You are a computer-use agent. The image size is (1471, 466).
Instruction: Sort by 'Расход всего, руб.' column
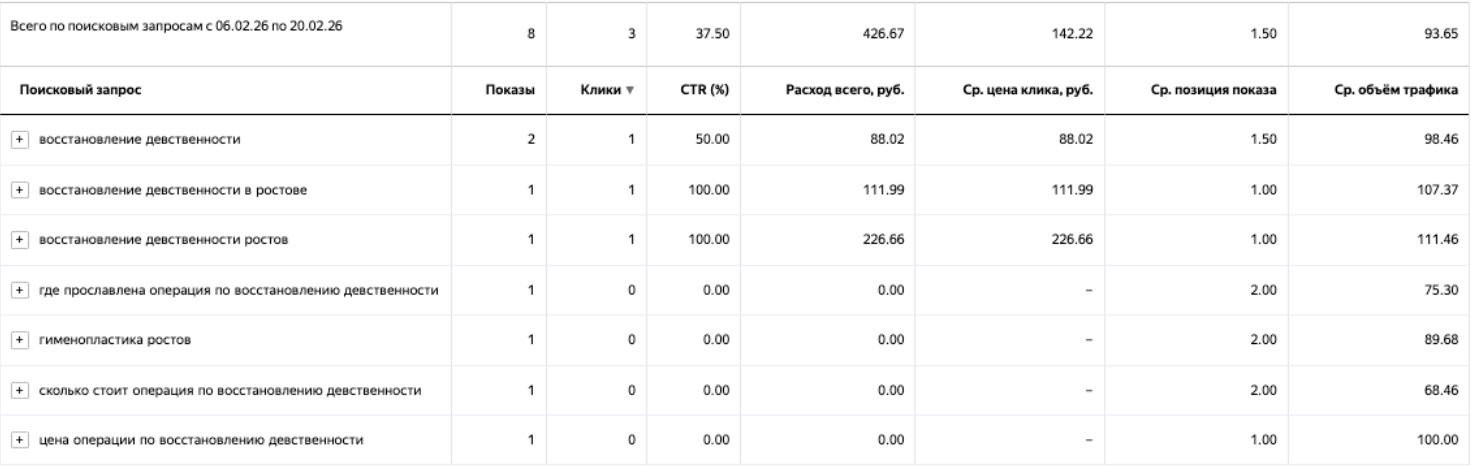(x=848, y=90)
